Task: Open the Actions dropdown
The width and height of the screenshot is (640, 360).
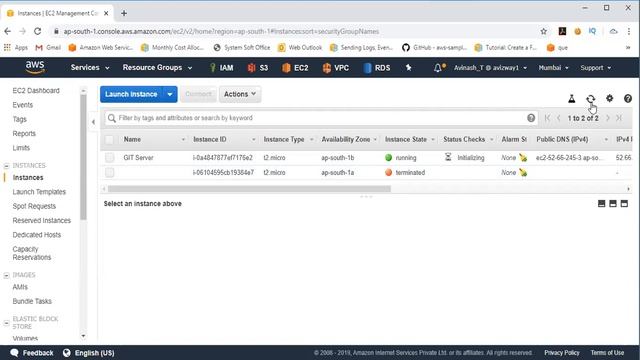Action: coord(240,94)
